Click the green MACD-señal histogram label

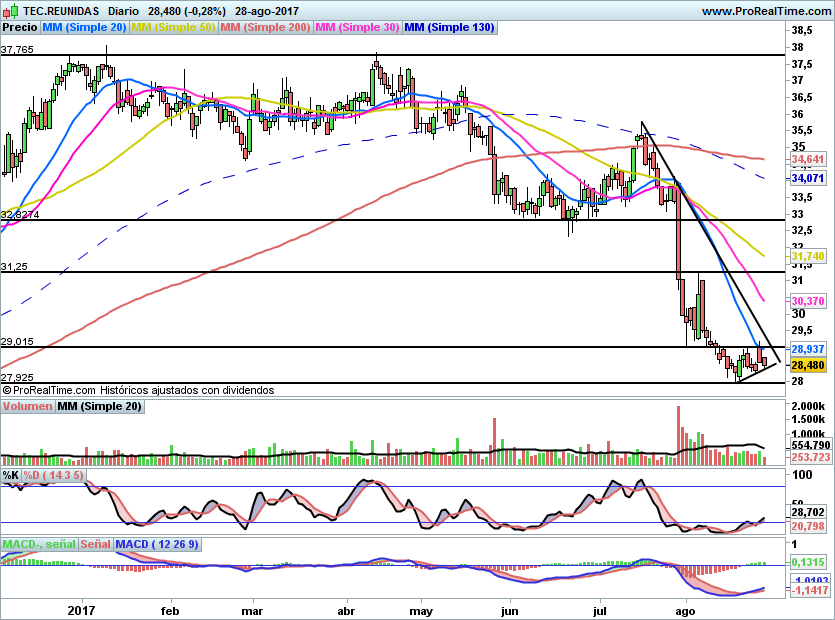(x=38, y=544)
